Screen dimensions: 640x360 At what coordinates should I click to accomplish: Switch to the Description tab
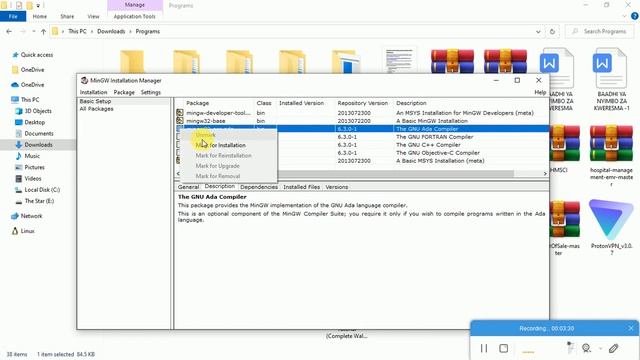[x=220, y=186]
